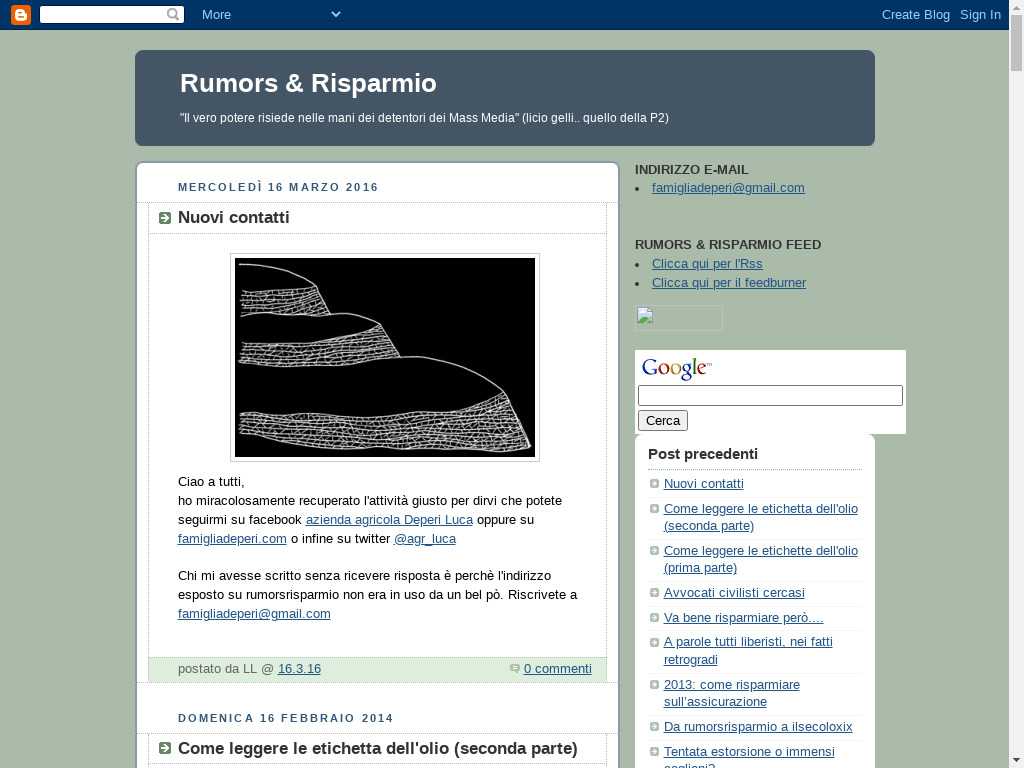Open the @agr_luca twitter link

[x=424, y=539]
